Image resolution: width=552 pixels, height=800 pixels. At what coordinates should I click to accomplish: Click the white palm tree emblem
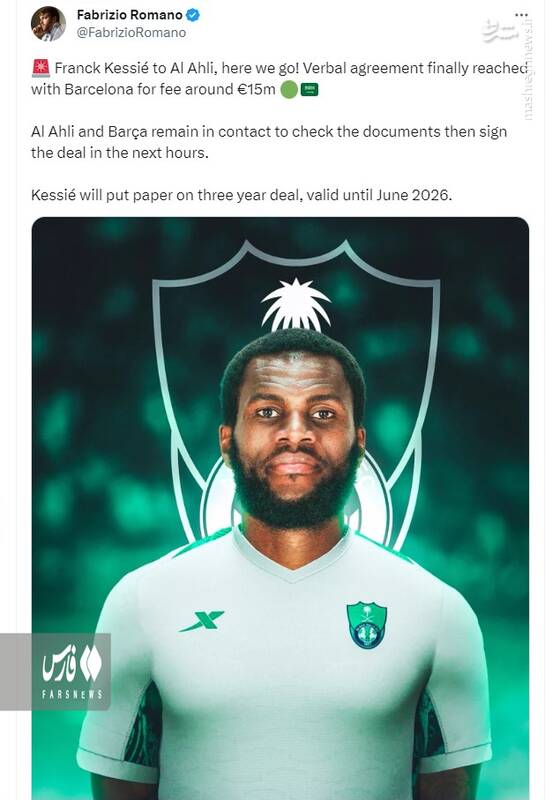(296, 305)
